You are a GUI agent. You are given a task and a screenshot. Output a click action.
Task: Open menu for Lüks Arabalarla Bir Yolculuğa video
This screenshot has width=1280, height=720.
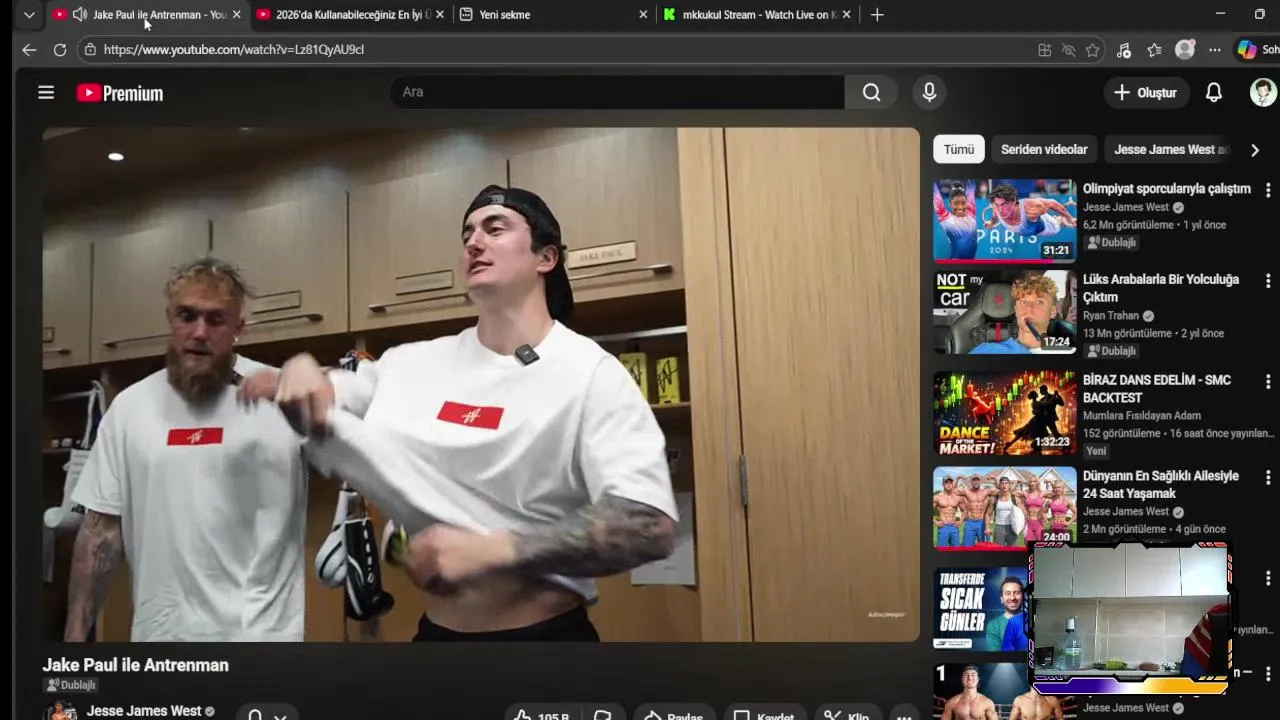click(x=1268, y=281)
